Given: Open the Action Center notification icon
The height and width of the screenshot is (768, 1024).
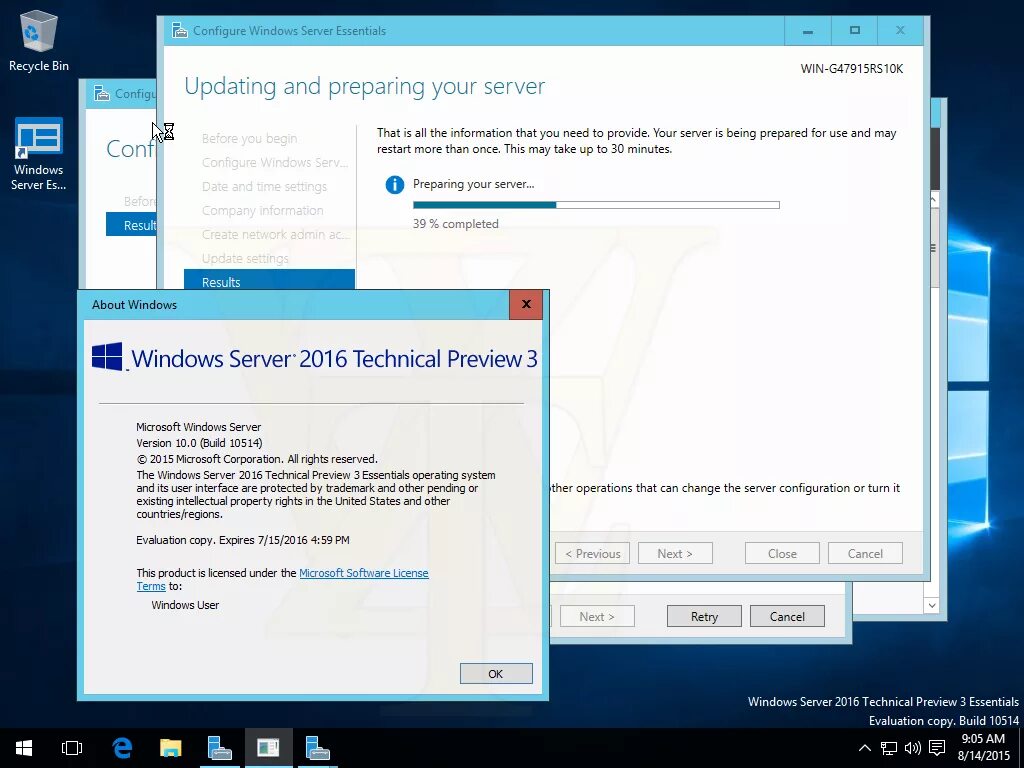Looking at the screenshot, I should (x=936, y=747).
